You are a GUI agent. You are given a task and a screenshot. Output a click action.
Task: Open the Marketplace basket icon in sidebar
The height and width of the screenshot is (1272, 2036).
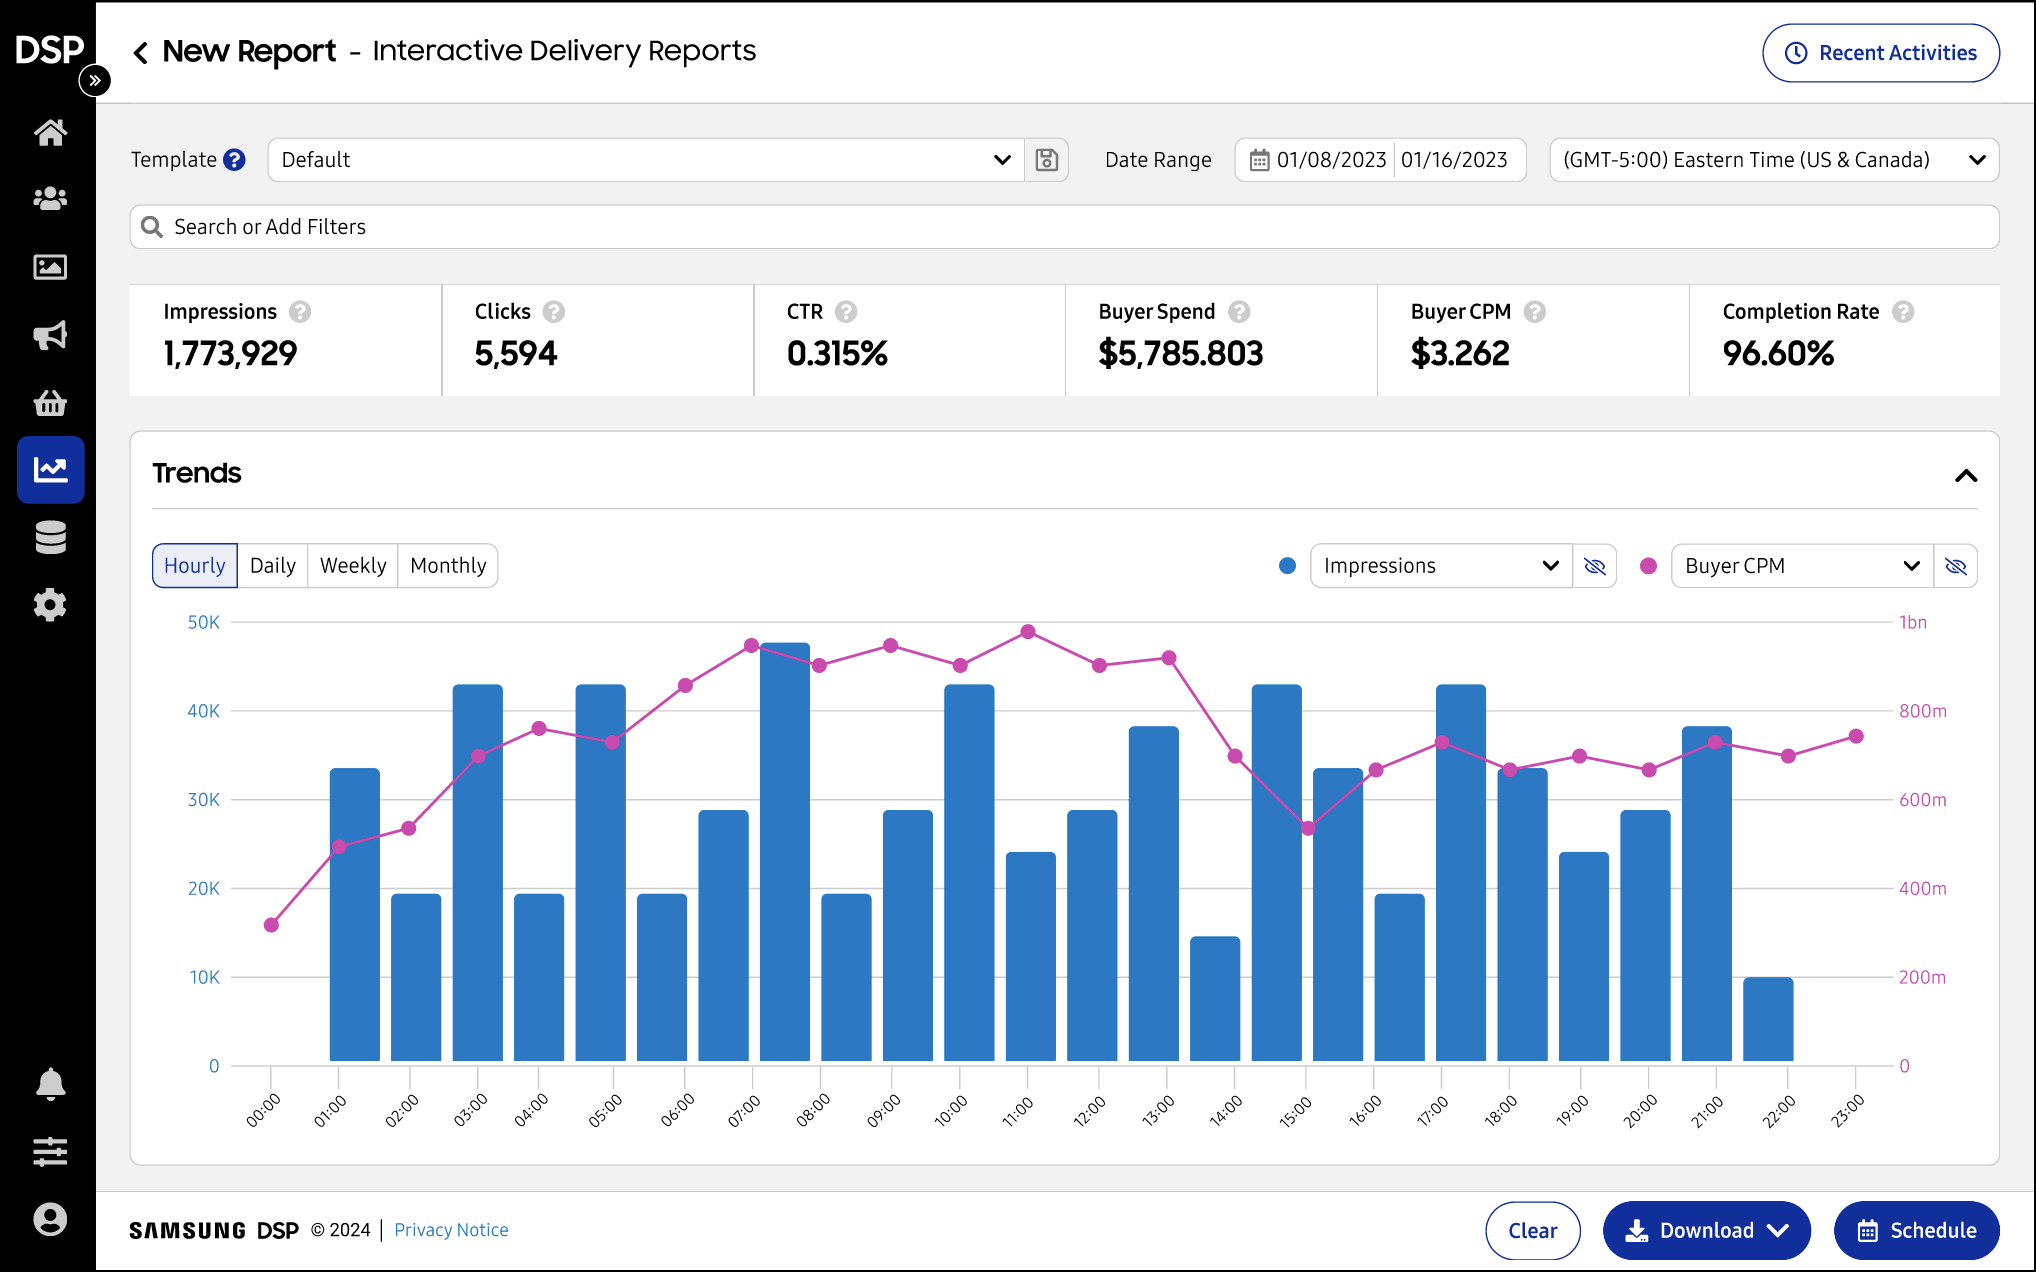pyautogui.click(x=50, y=402)
